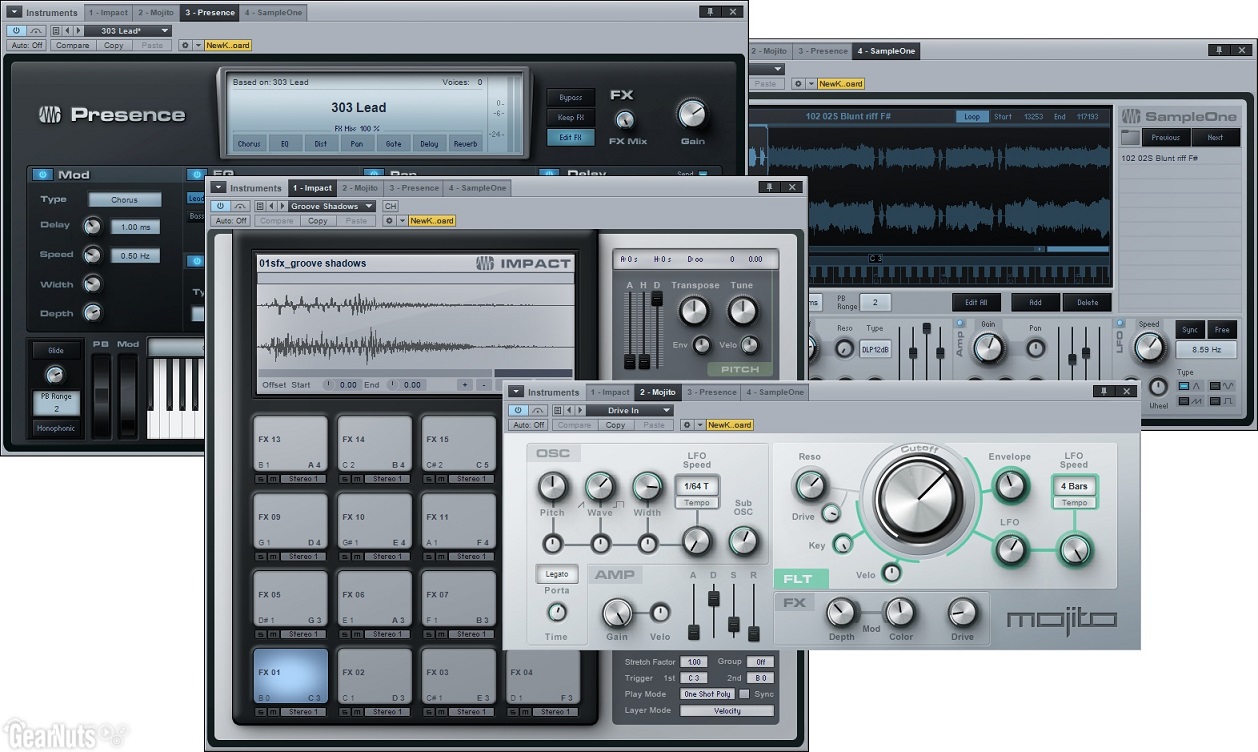
Task: Pin the SampleOne window
Action: tap(1218, 50)
